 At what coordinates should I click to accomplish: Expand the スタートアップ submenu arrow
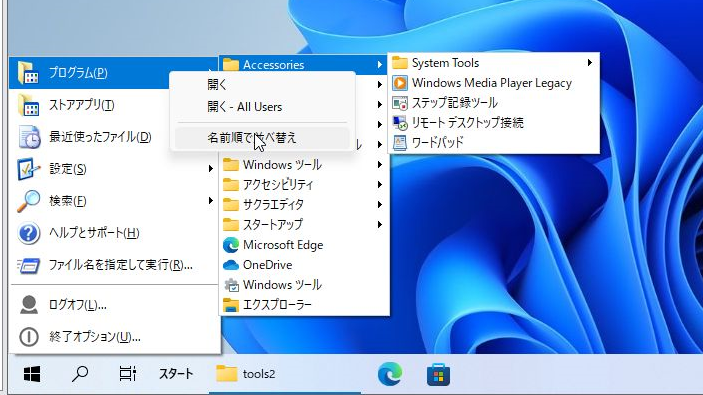point(380,225)
